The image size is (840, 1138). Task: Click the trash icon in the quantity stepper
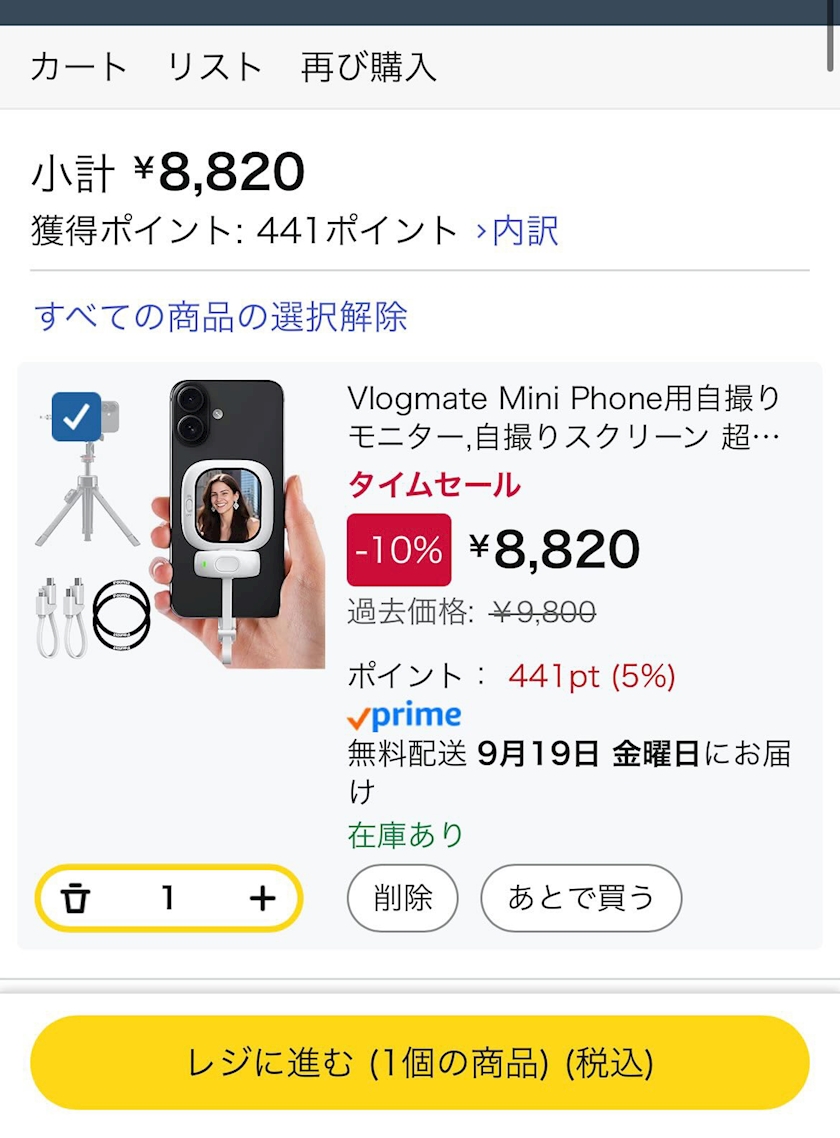(x=75, y=898)
